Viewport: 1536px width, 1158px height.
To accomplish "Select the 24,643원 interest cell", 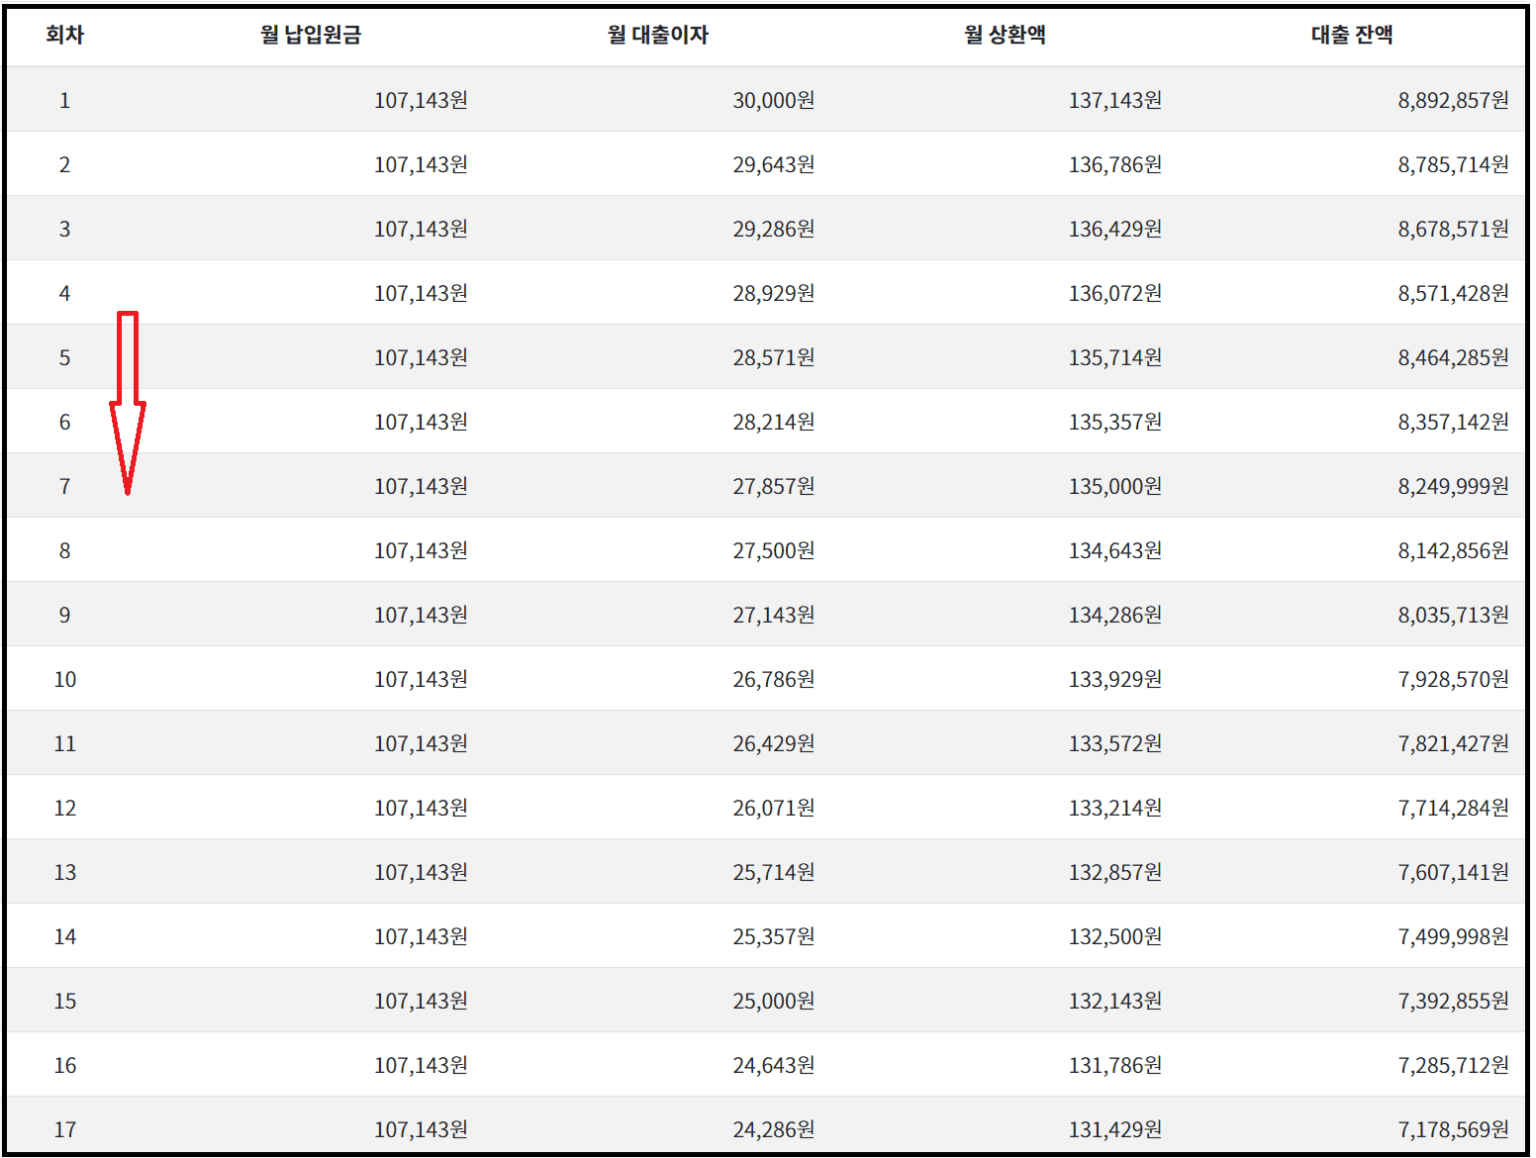I will pyautogui.click(x=773, y=1066).
